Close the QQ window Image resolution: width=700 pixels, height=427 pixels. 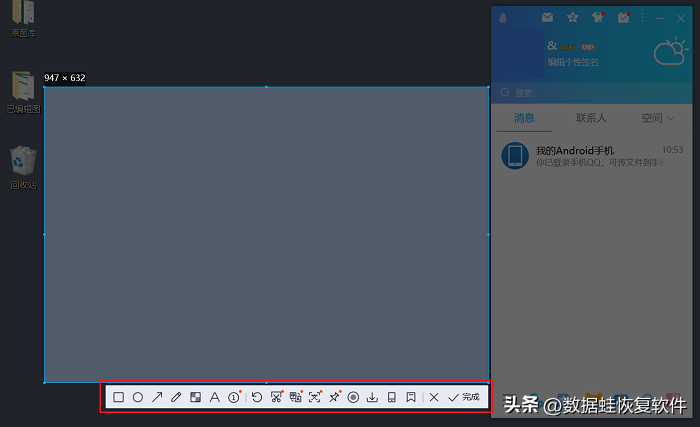pos(681,18)
